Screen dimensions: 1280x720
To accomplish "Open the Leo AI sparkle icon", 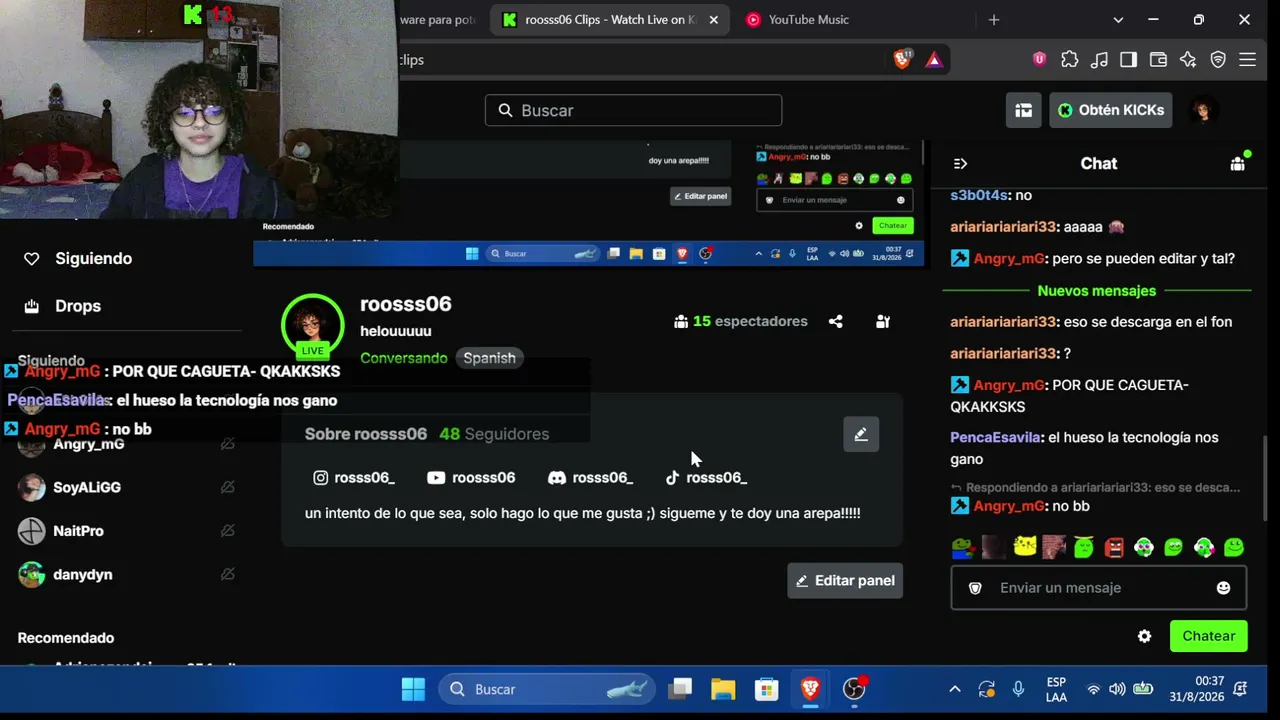I will pyautogui.click(x=1188, y=60).
